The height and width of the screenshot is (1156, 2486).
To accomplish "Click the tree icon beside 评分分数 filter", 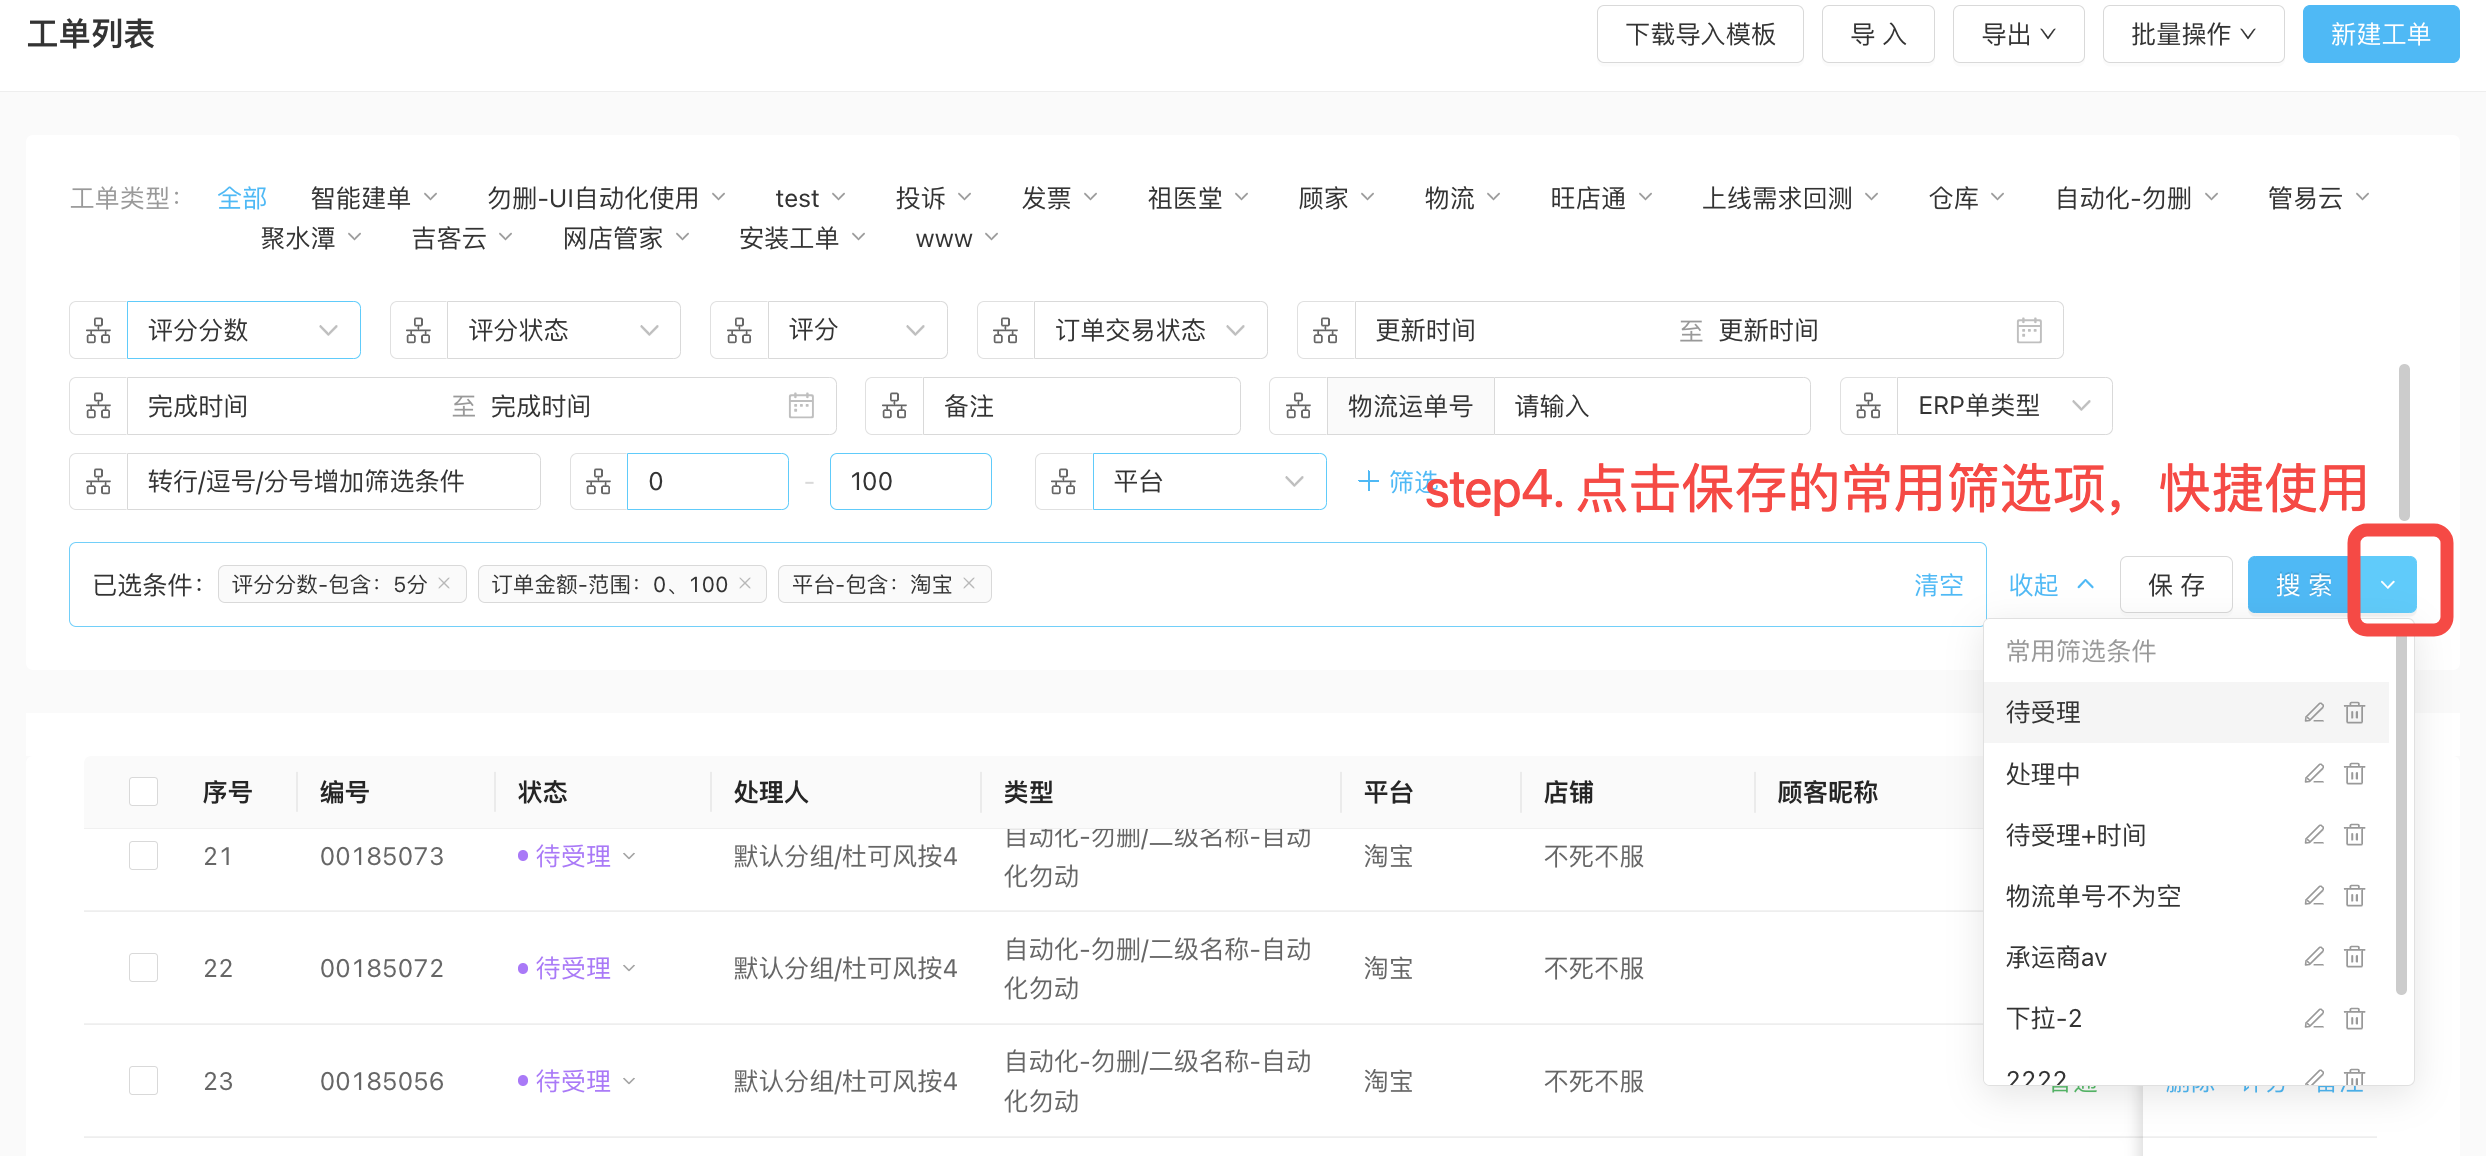I will (98, 330).
